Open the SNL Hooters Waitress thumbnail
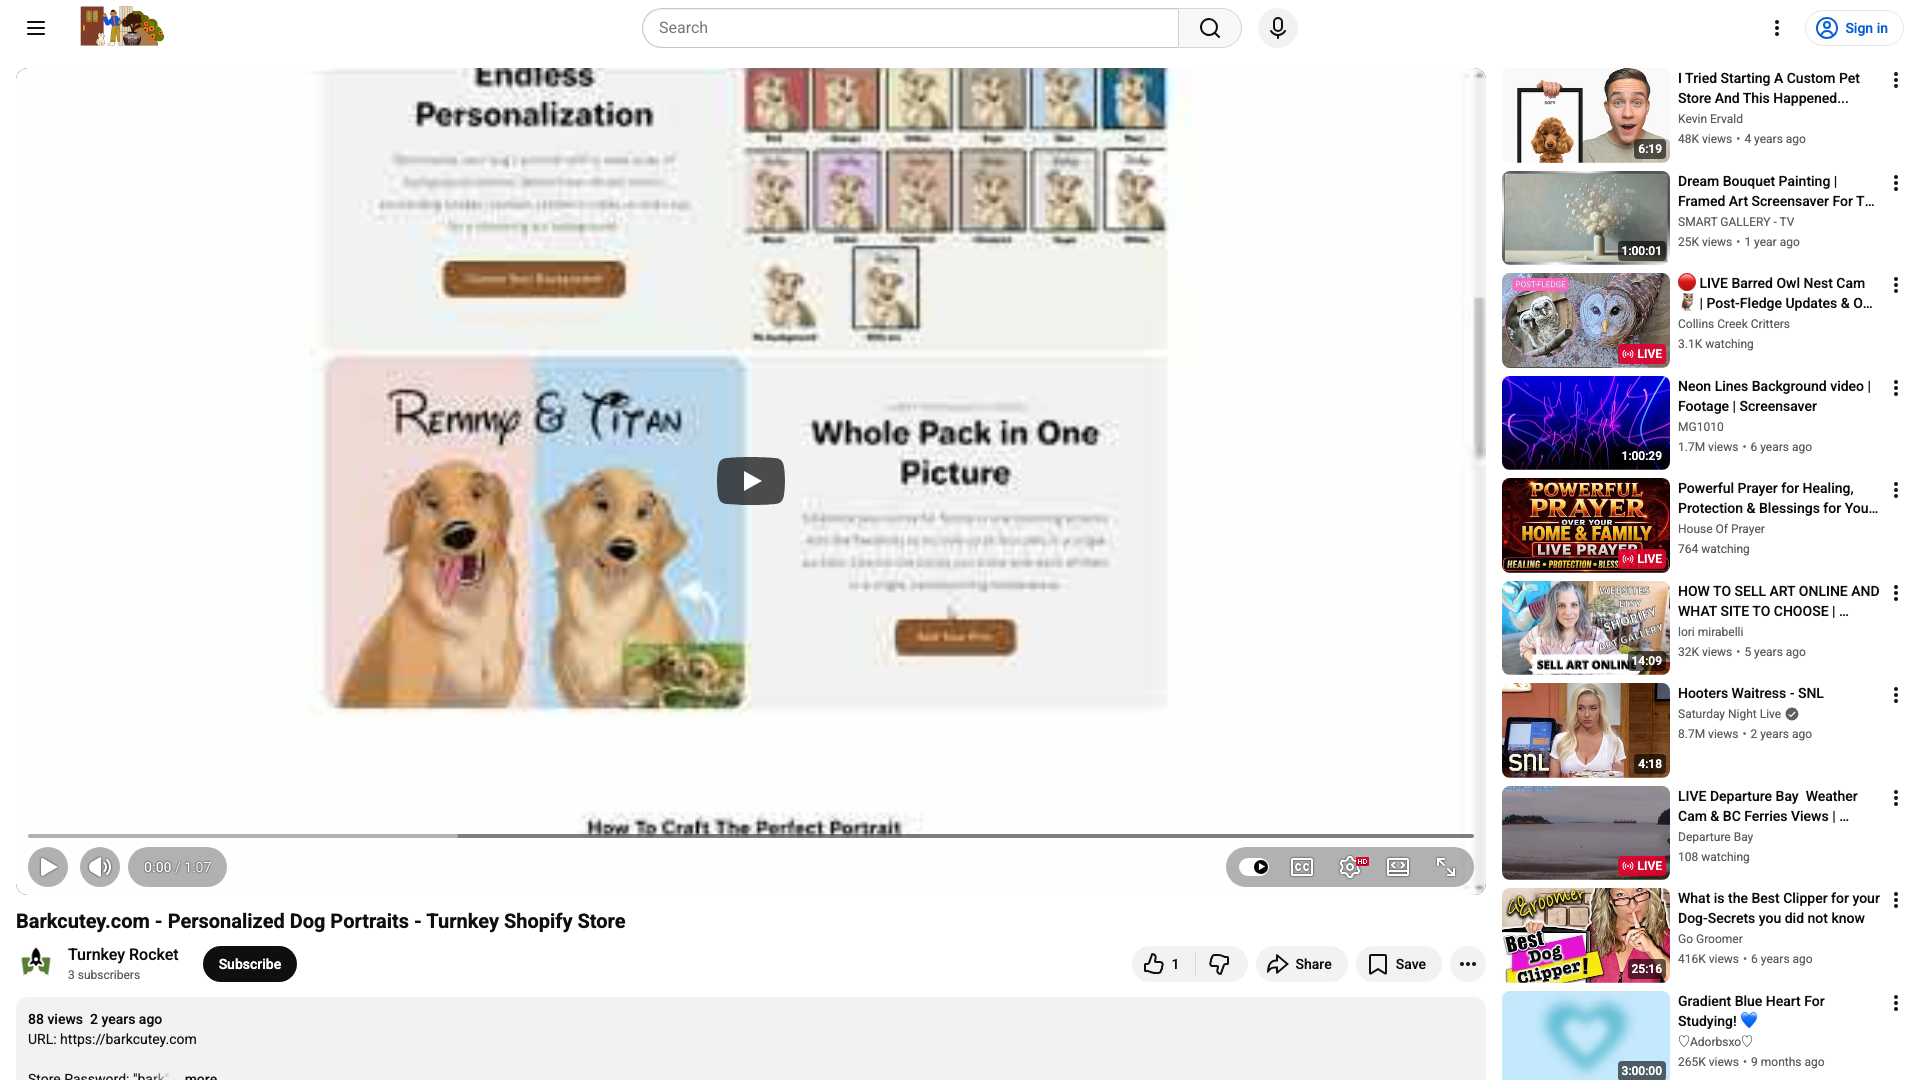 pyautogui.click(x=1586, y=730)
